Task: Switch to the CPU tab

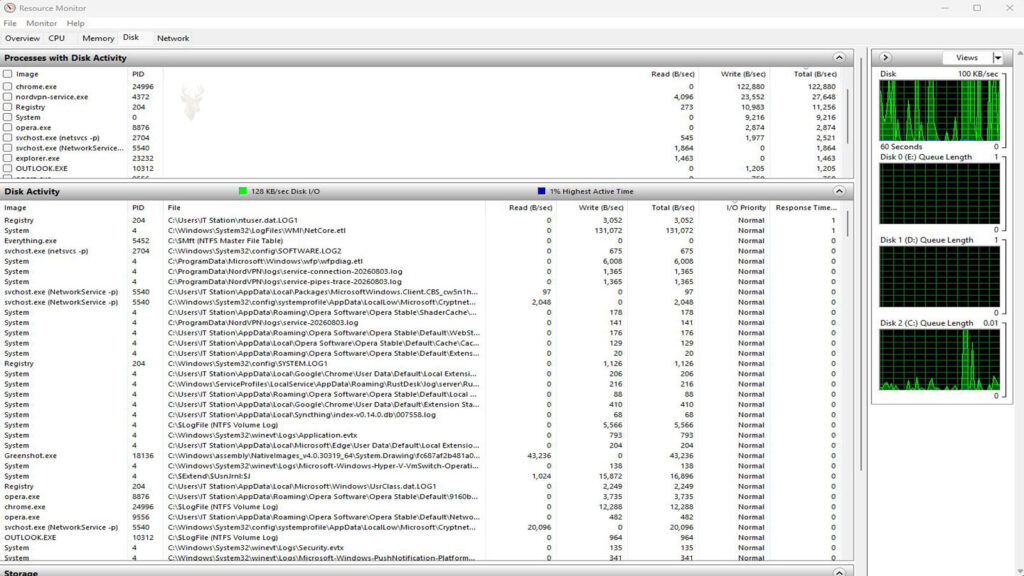Action: tap(57, 38)
